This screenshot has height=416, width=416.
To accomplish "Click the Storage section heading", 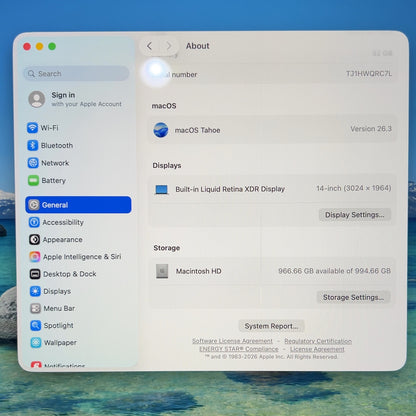I will (167, 248).
